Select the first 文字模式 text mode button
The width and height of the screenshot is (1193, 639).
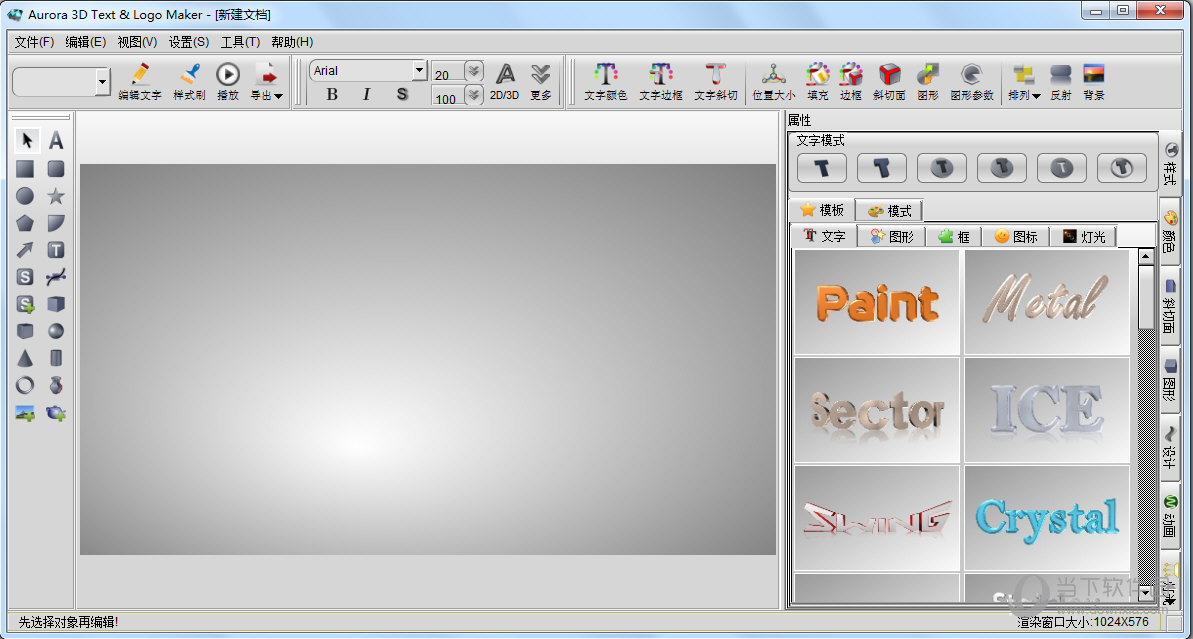tap(822, 168)
